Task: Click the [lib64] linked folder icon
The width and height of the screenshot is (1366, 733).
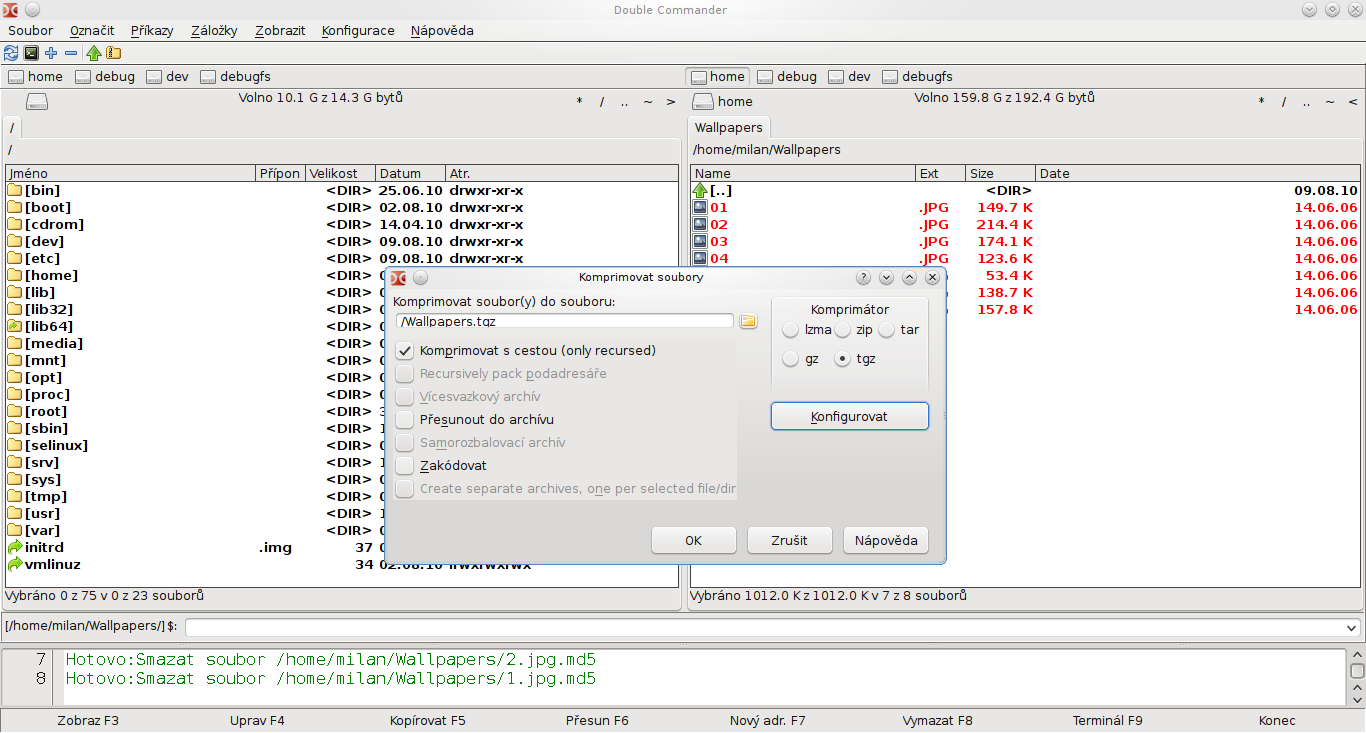Action: tap(14, 326)
